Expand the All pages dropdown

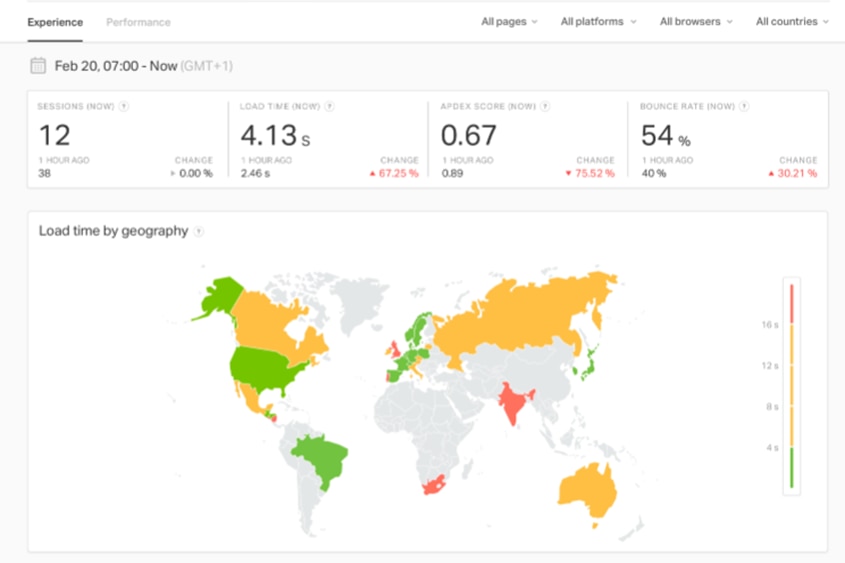[509, 22]
